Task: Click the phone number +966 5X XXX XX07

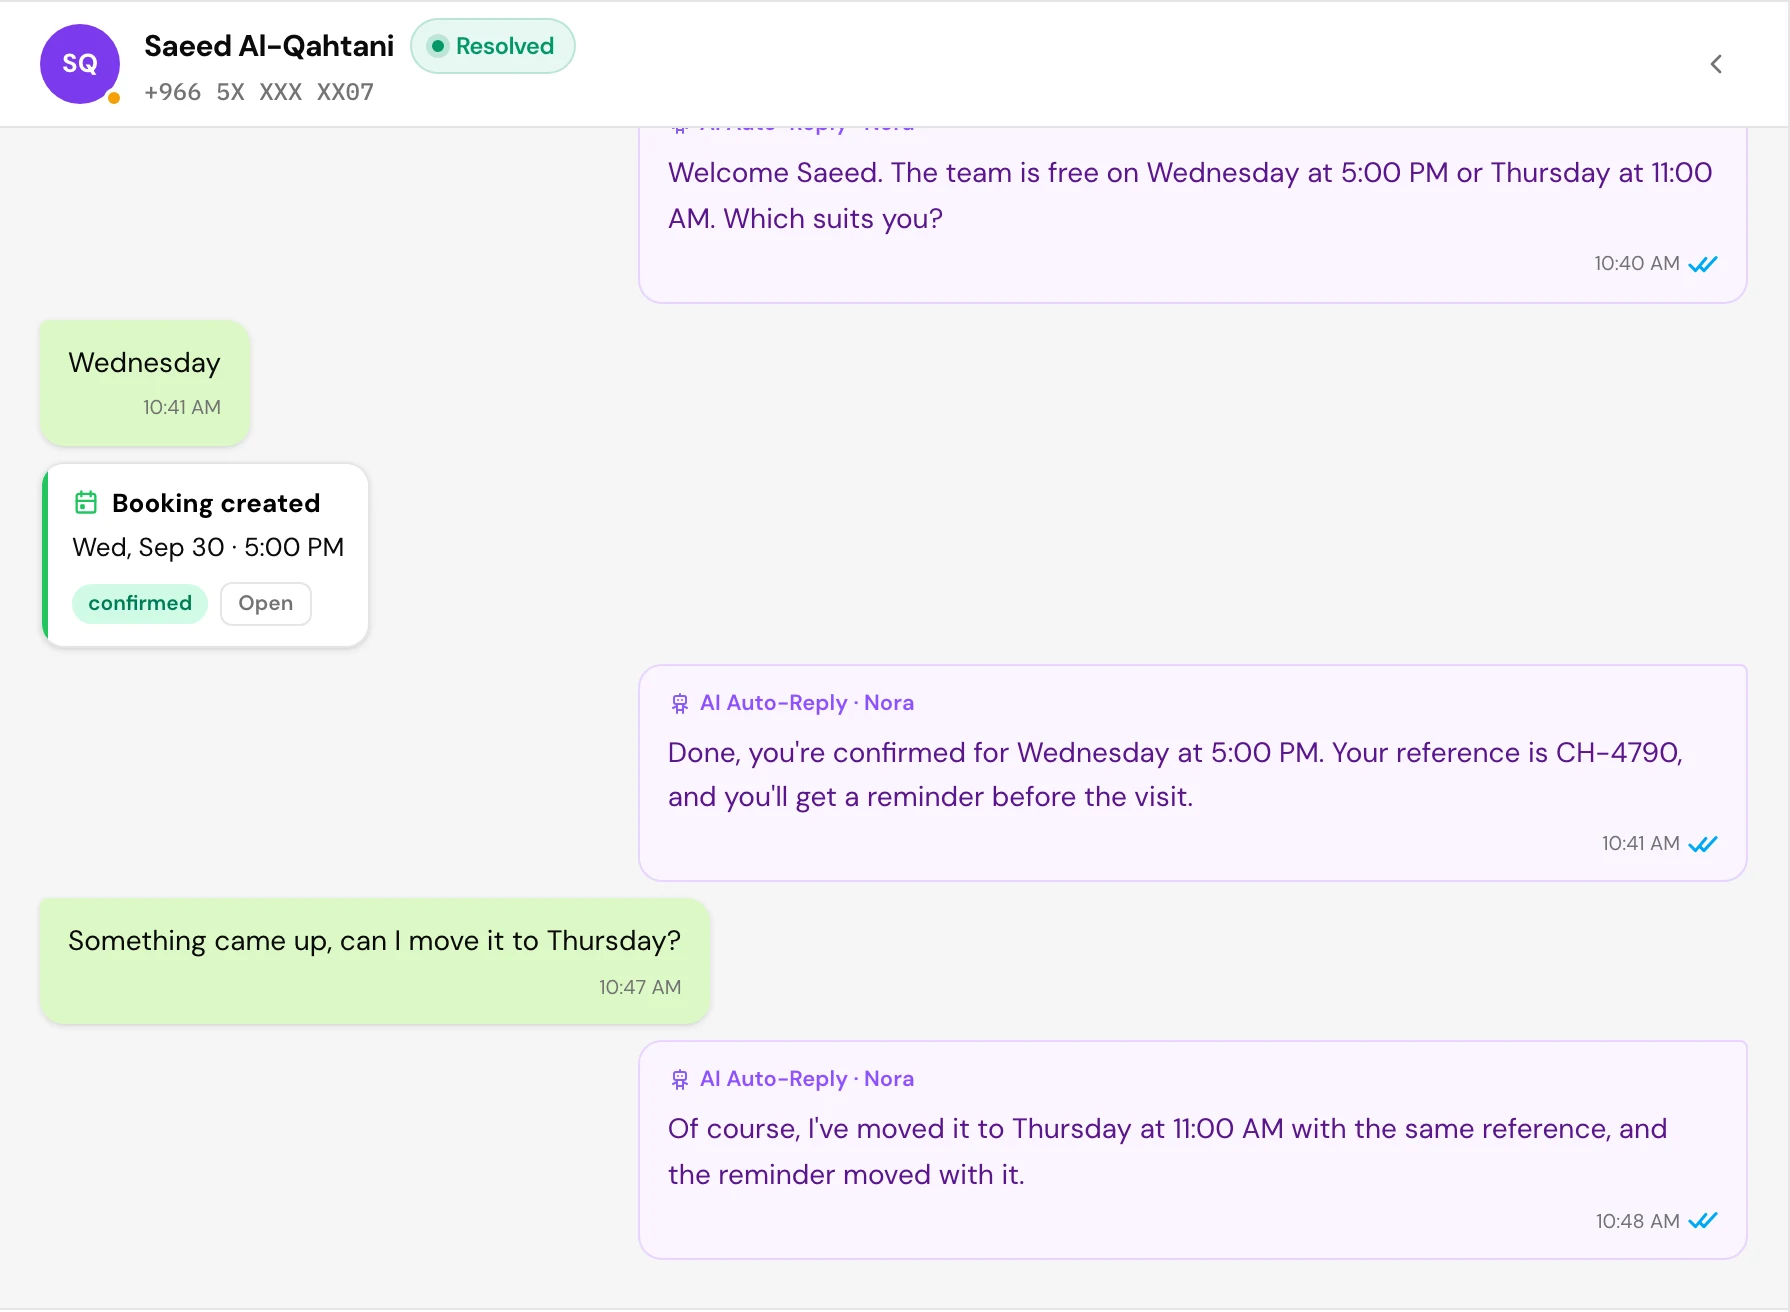Action: pyautogui.click(x=259, y=92)
